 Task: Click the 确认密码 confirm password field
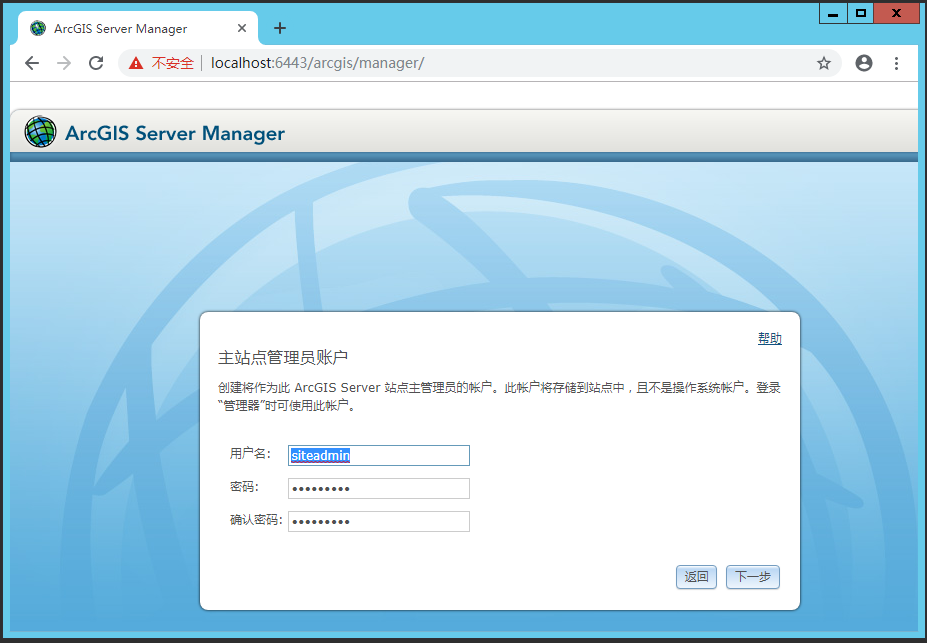379,521
